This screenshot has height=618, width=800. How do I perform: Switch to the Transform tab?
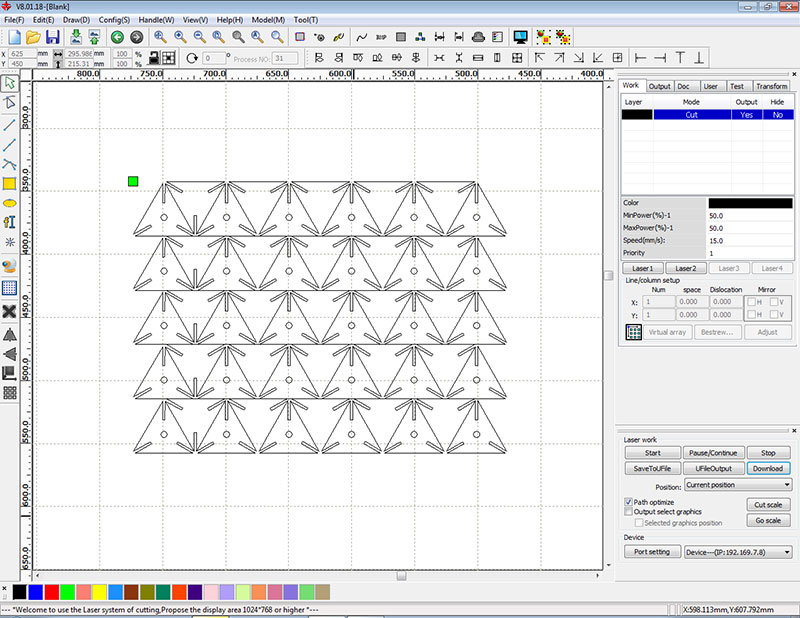click(x=771, y=86)
